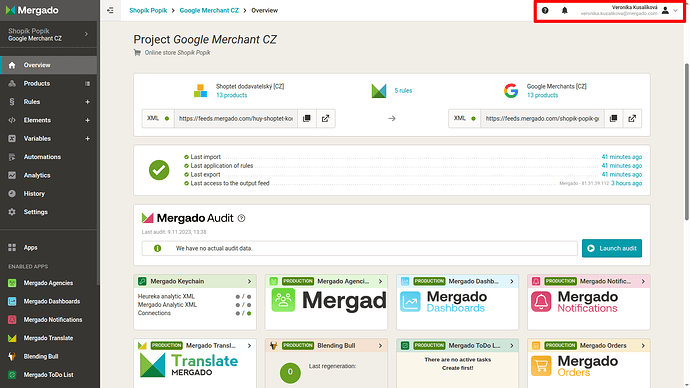
Task: Copy the output feed URL
Action: point(613,118)
